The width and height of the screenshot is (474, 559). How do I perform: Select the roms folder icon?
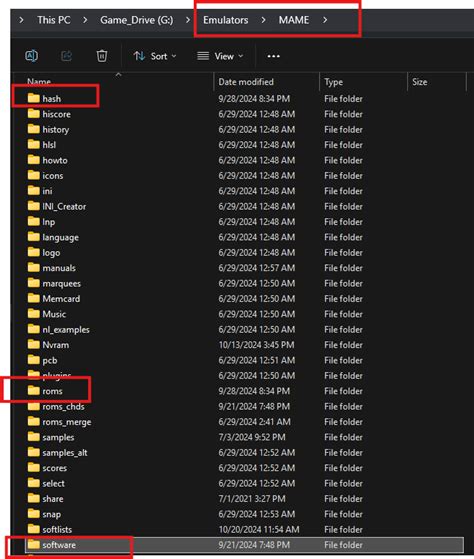34,391
